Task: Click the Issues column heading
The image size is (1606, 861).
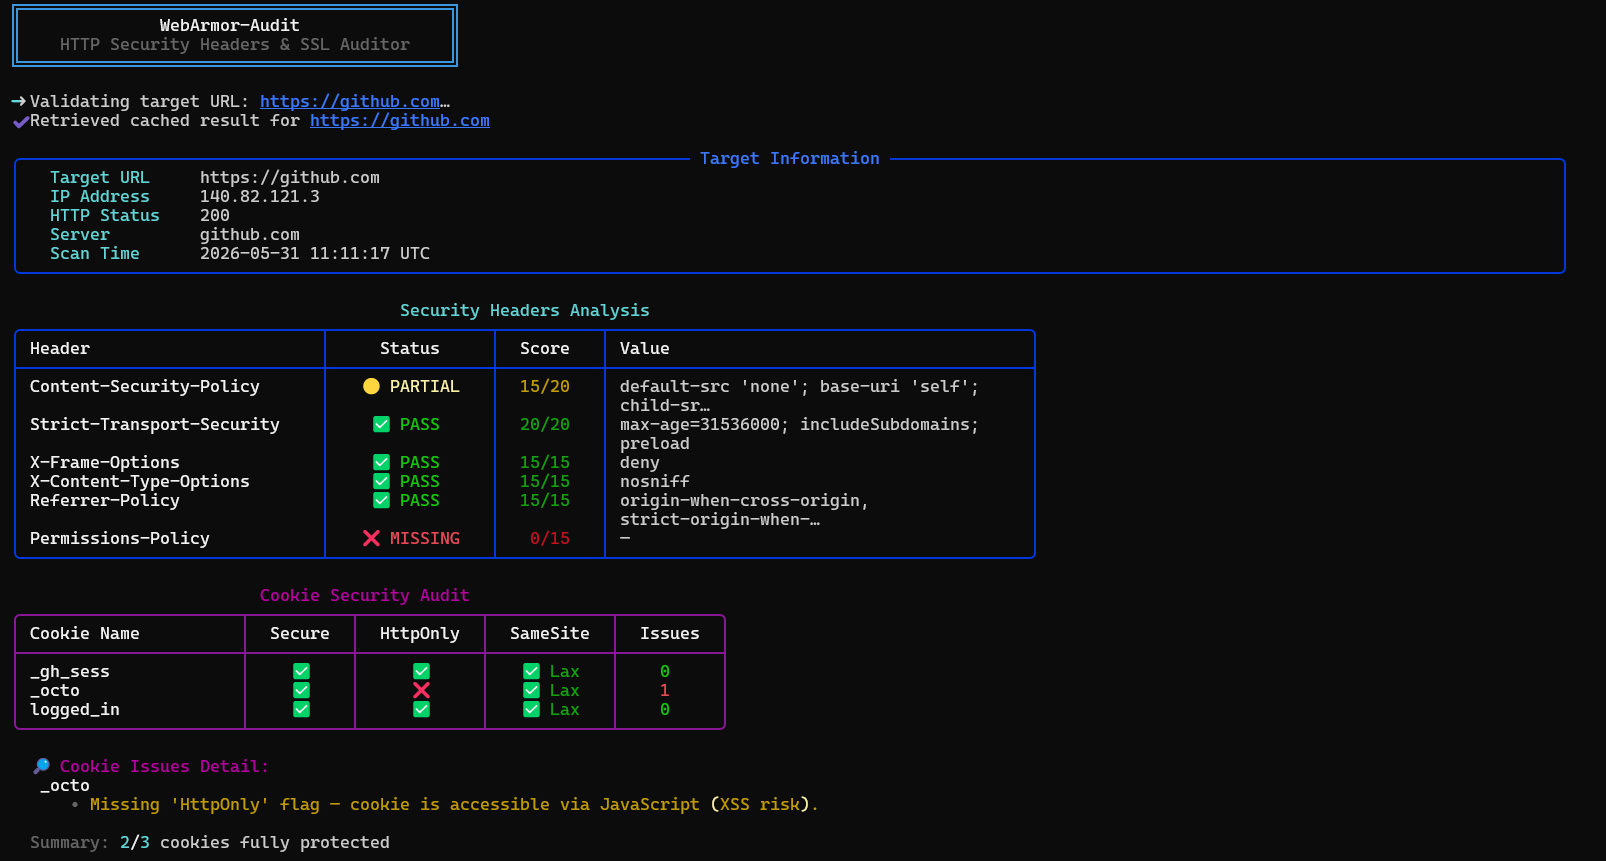Action: pos(670,633)
